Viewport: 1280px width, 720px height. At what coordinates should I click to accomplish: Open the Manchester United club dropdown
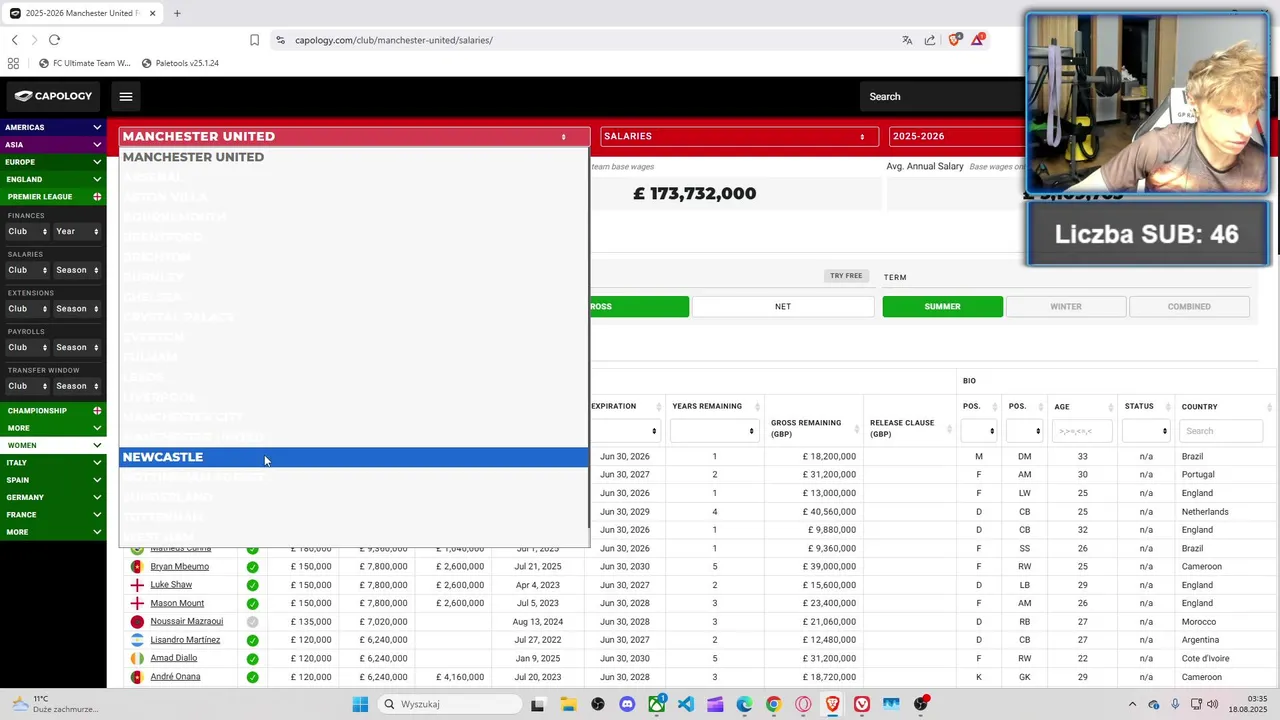355,136
